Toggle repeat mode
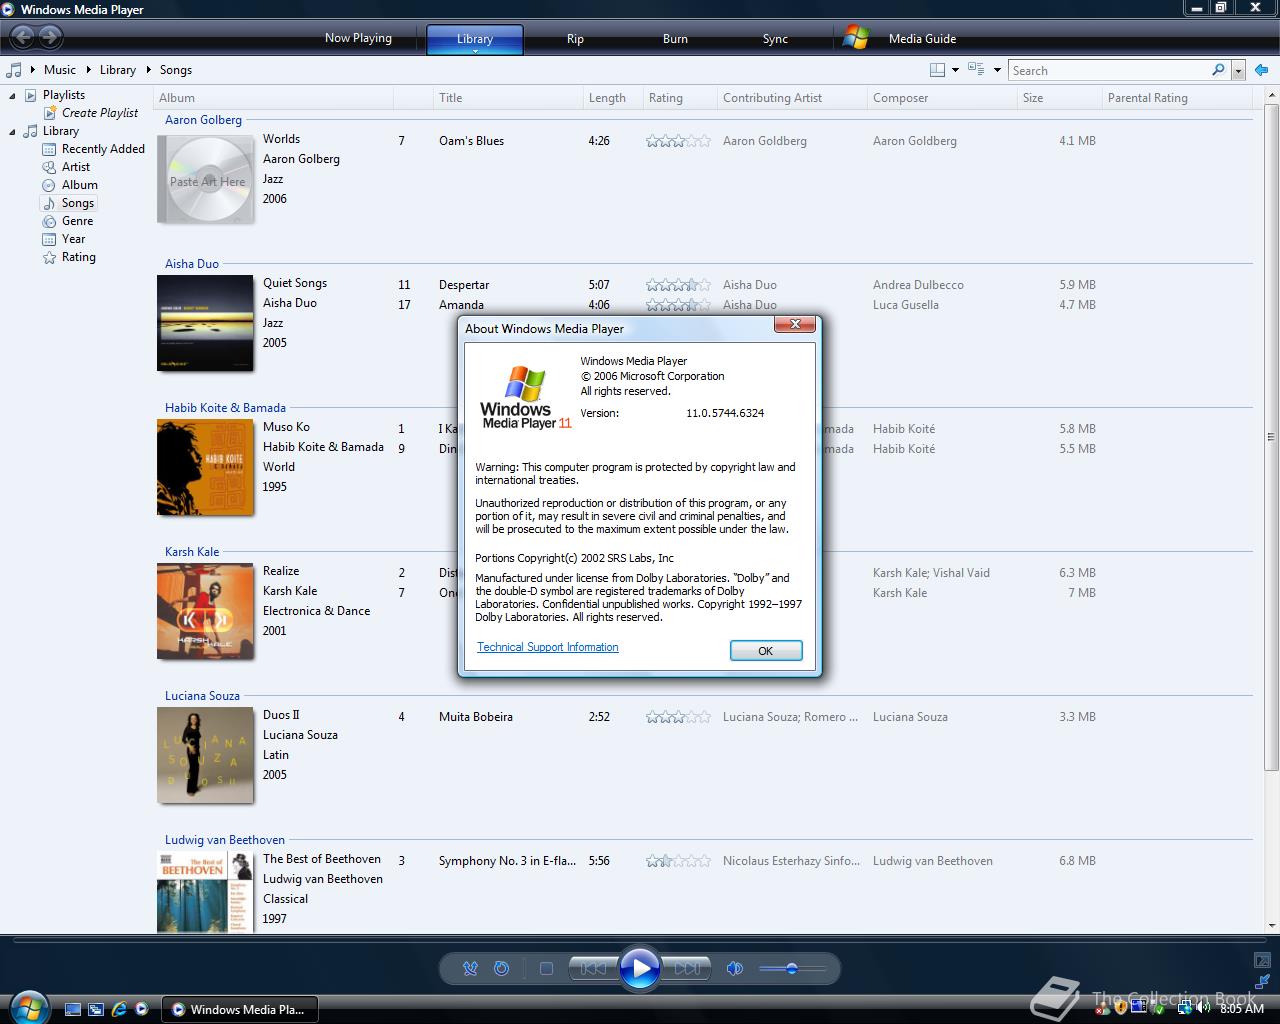Viewport: 1280px width, 1024px height. [502, 968]
